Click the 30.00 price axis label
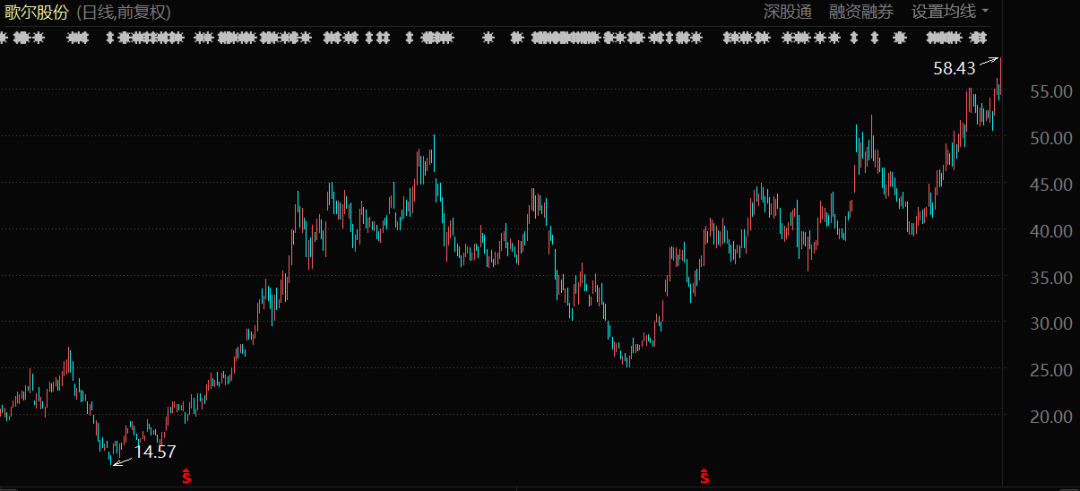The image size is (1080, 491). [1052, 324]
